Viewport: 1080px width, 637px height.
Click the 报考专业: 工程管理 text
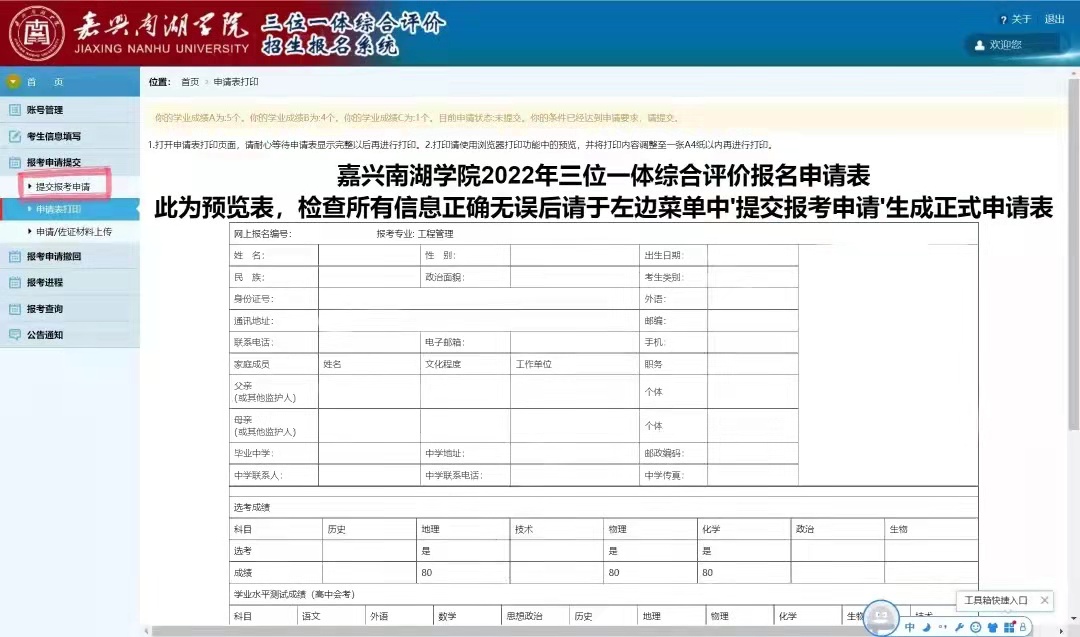click(x=415, y=234)
